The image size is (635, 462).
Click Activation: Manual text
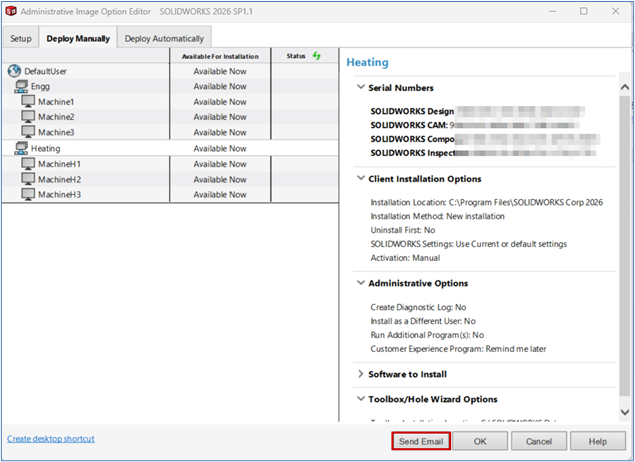[405, 258]
